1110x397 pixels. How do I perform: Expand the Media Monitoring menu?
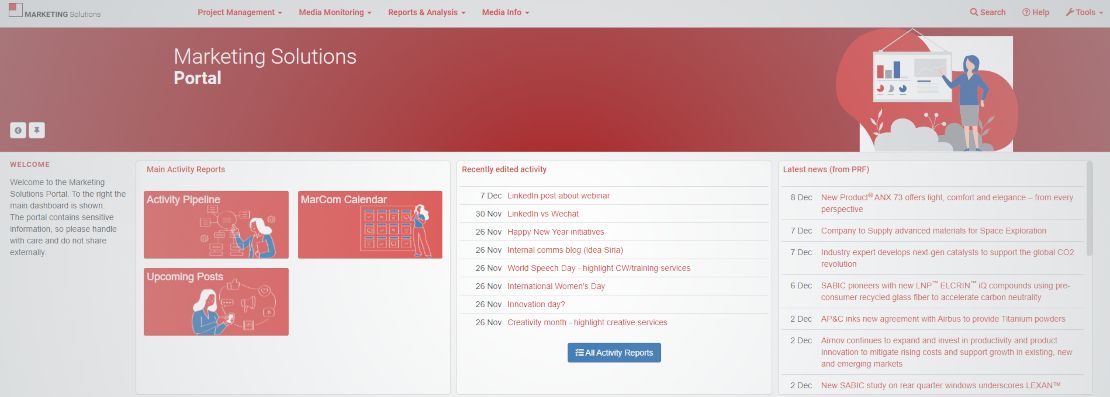click(x=335, y=12)
